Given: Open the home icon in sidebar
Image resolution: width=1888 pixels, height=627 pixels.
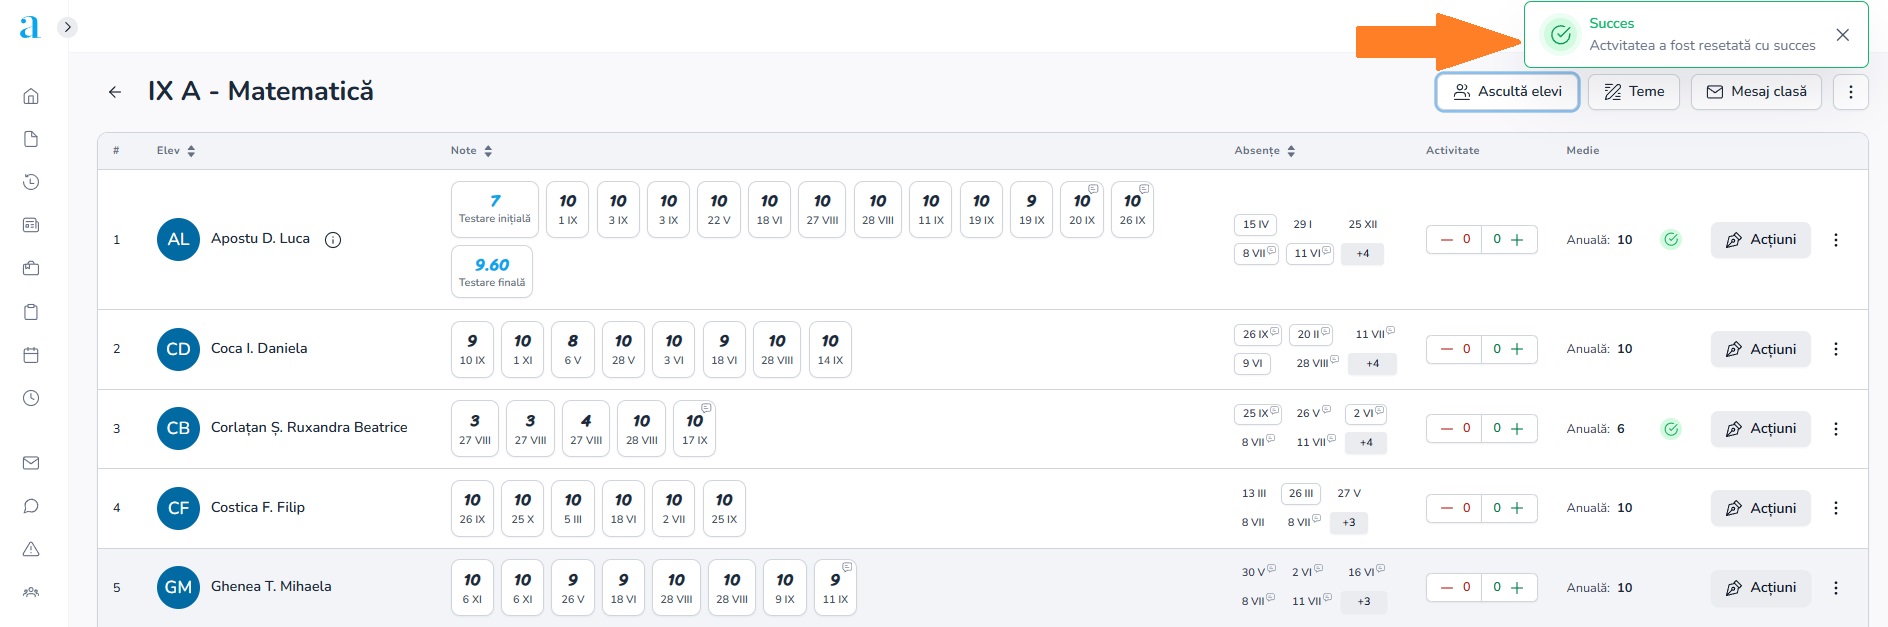Looking at the screenshot, I should click(x=31, y=97).
